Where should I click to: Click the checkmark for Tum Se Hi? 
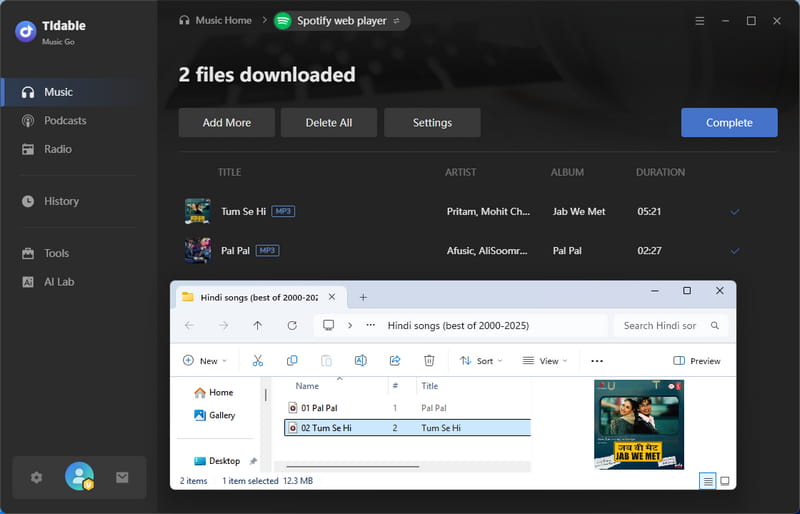(x=735, y=211)
